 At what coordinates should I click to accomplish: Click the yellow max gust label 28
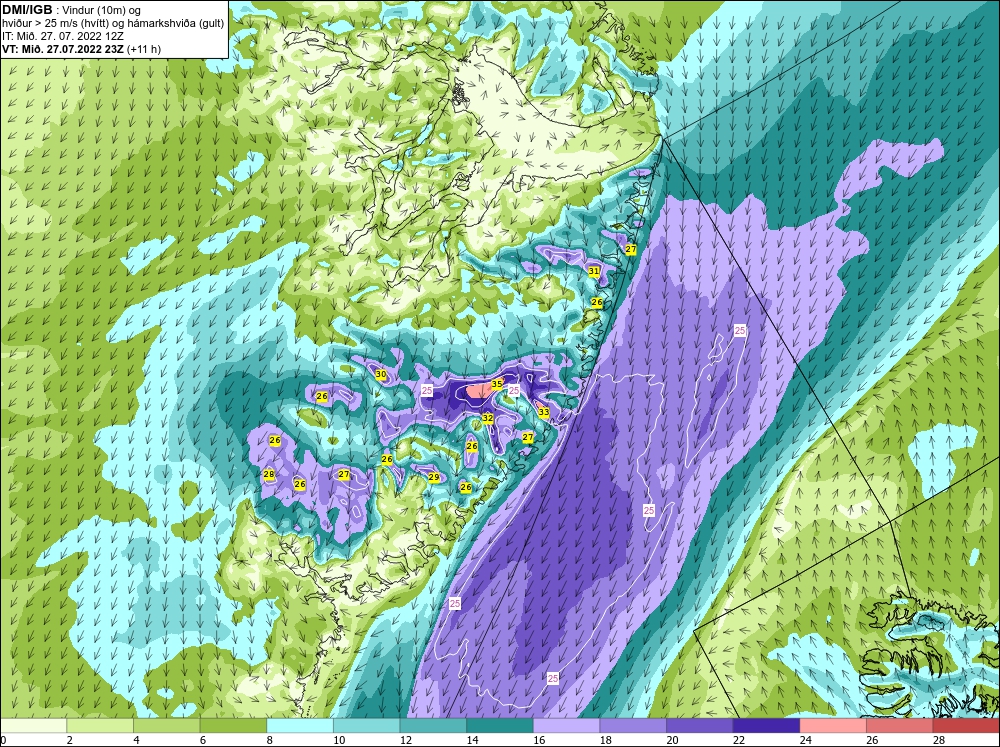pos(268,474)
